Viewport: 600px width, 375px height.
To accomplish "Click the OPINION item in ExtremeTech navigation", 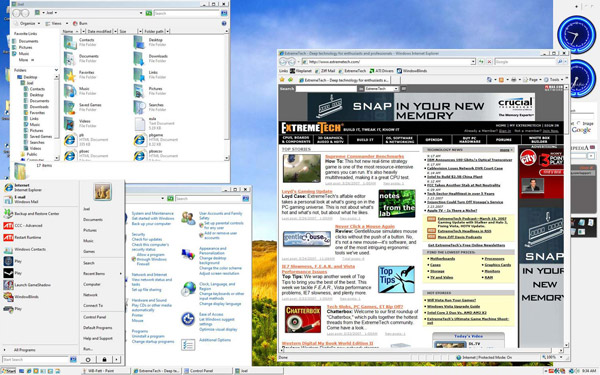I will (434, 140).
